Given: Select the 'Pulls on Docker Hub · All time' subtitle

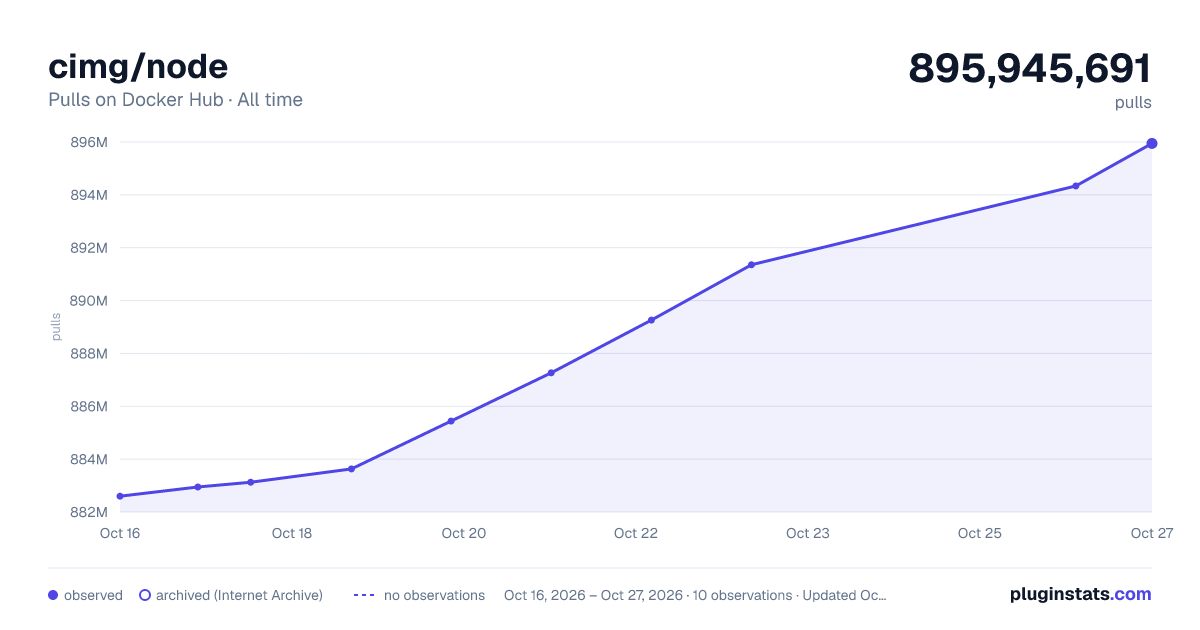Looking at the screenshot, I should 175,100.
